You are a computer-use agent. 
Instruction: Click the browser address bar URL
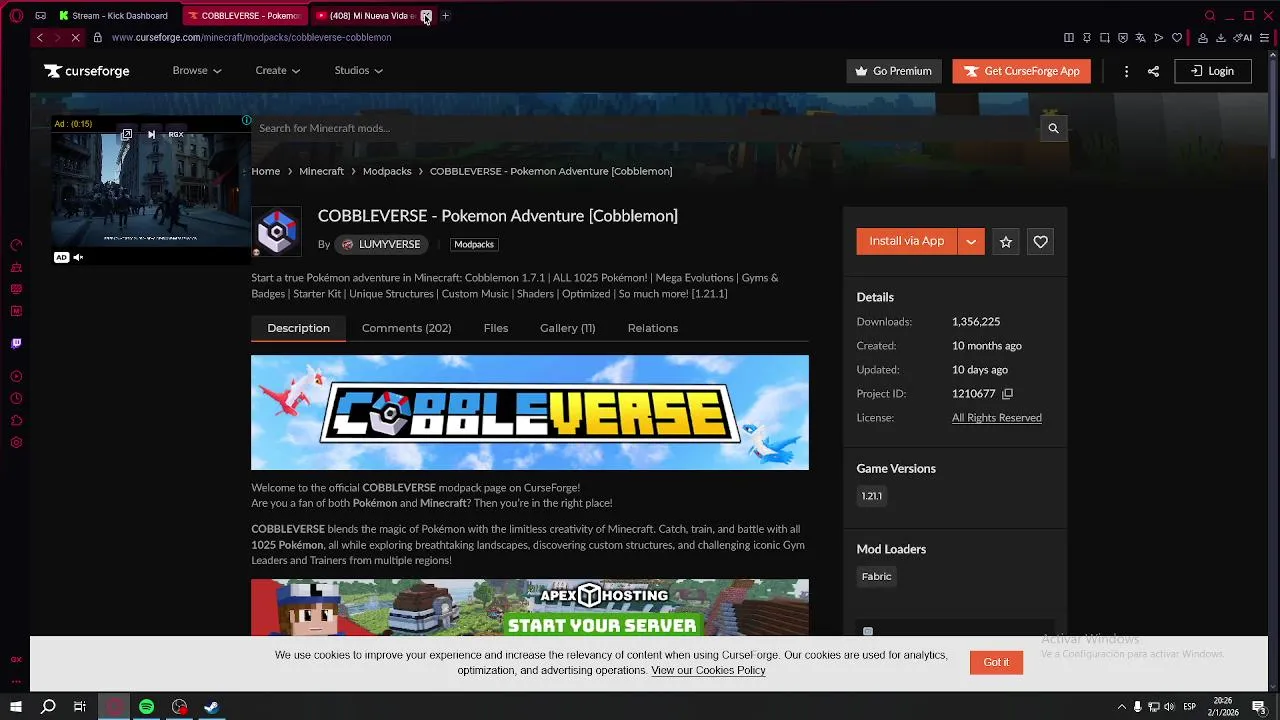251,38
